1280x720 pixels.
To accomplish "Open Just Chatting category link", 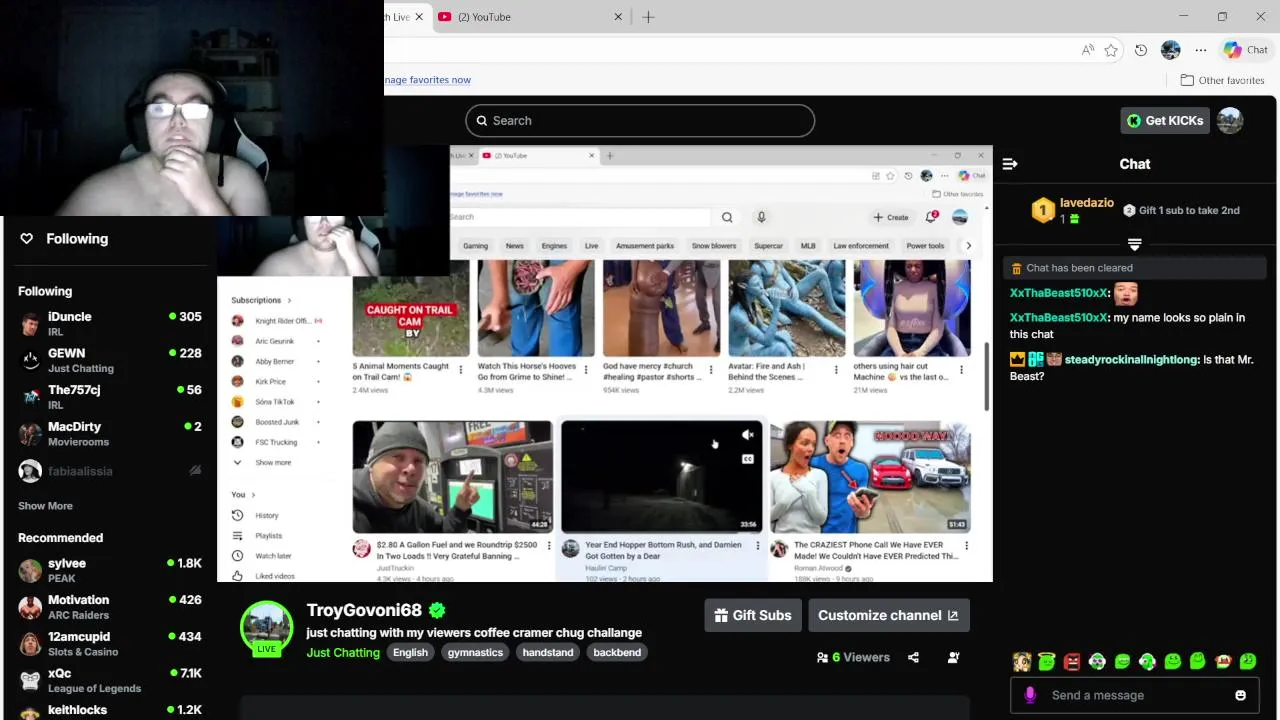I will tap(343, 653).
